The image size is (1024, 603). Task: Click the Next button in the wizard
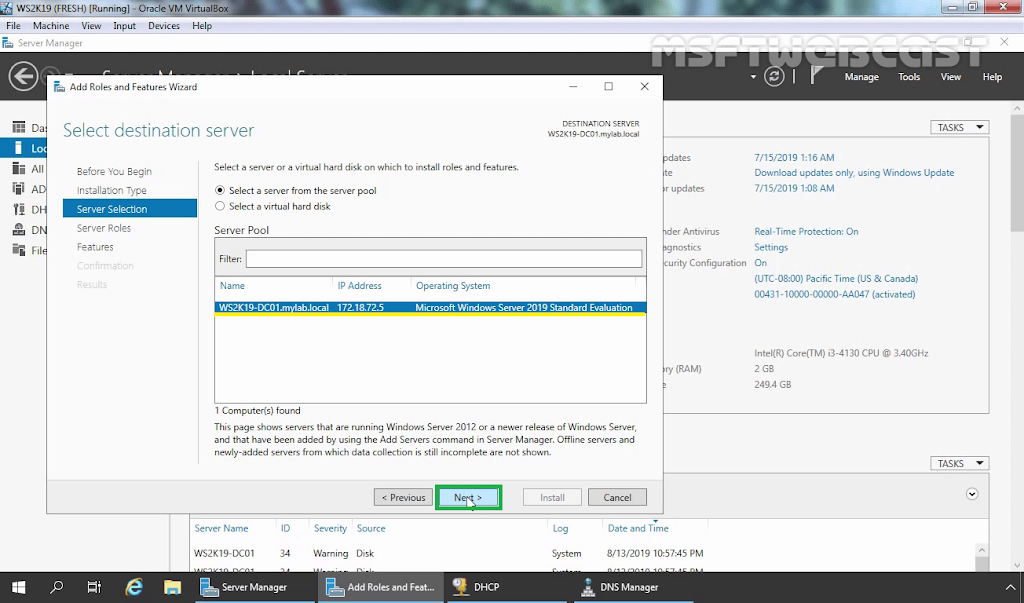pyautogui.click(x=468, y=497)
